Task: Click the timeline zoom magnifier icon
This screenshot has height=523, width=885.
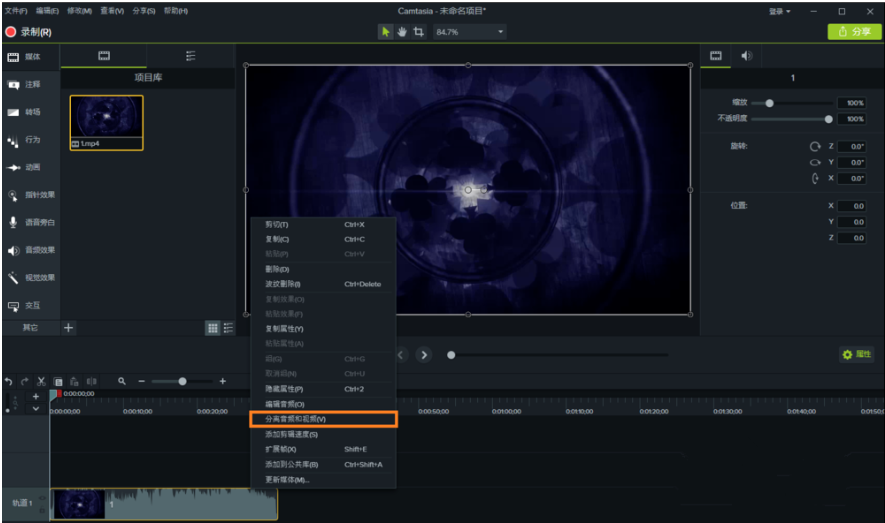Action: pos(122,381)
